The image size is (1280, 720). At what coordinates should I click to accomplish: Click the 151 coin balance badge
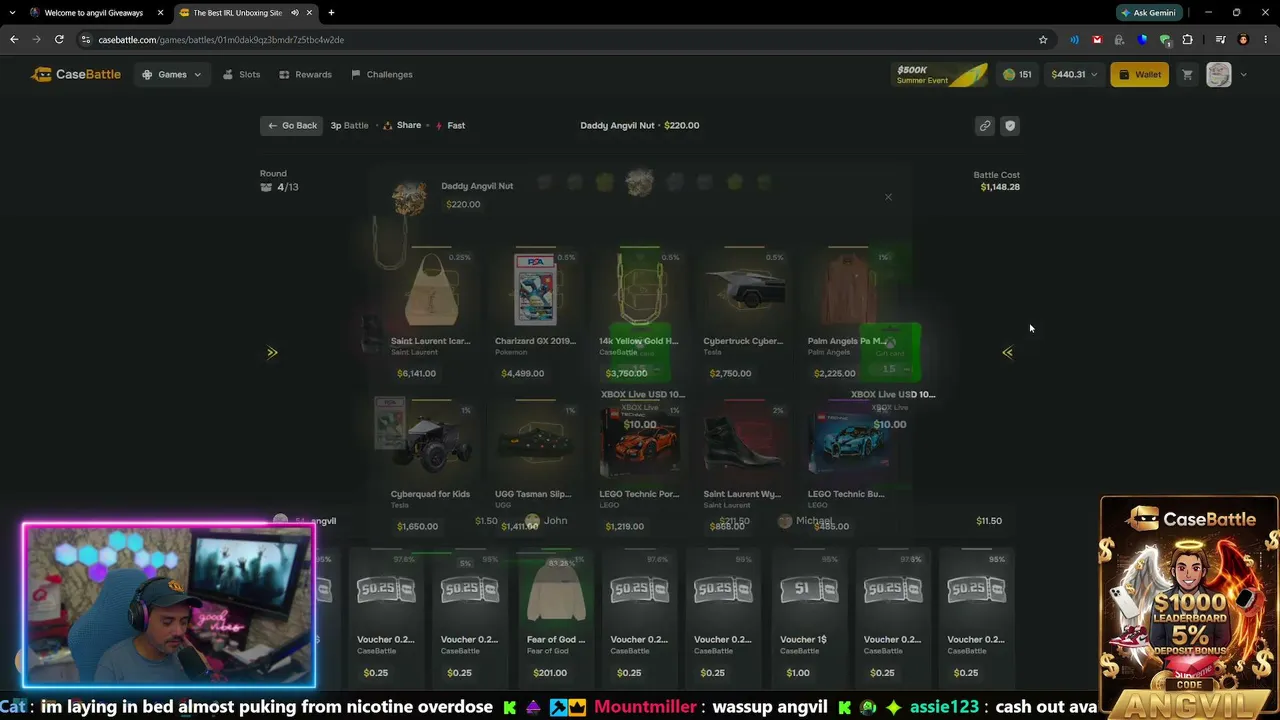click(1017, 74)
